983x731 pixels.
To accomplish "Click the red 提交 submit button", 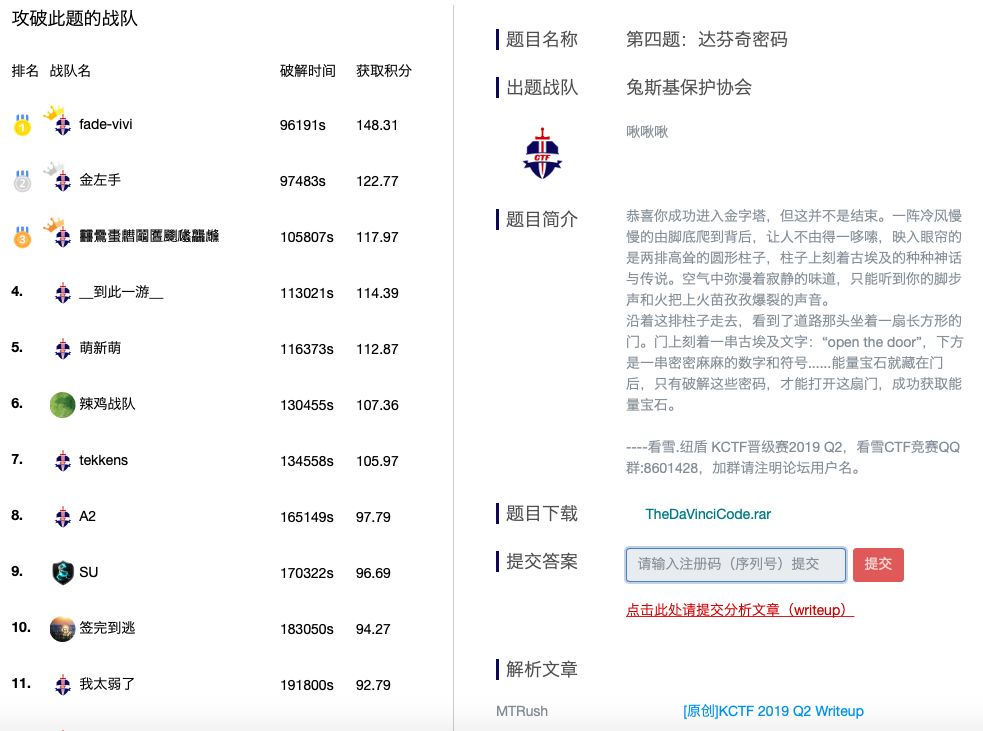I will (x=878, y=564).
